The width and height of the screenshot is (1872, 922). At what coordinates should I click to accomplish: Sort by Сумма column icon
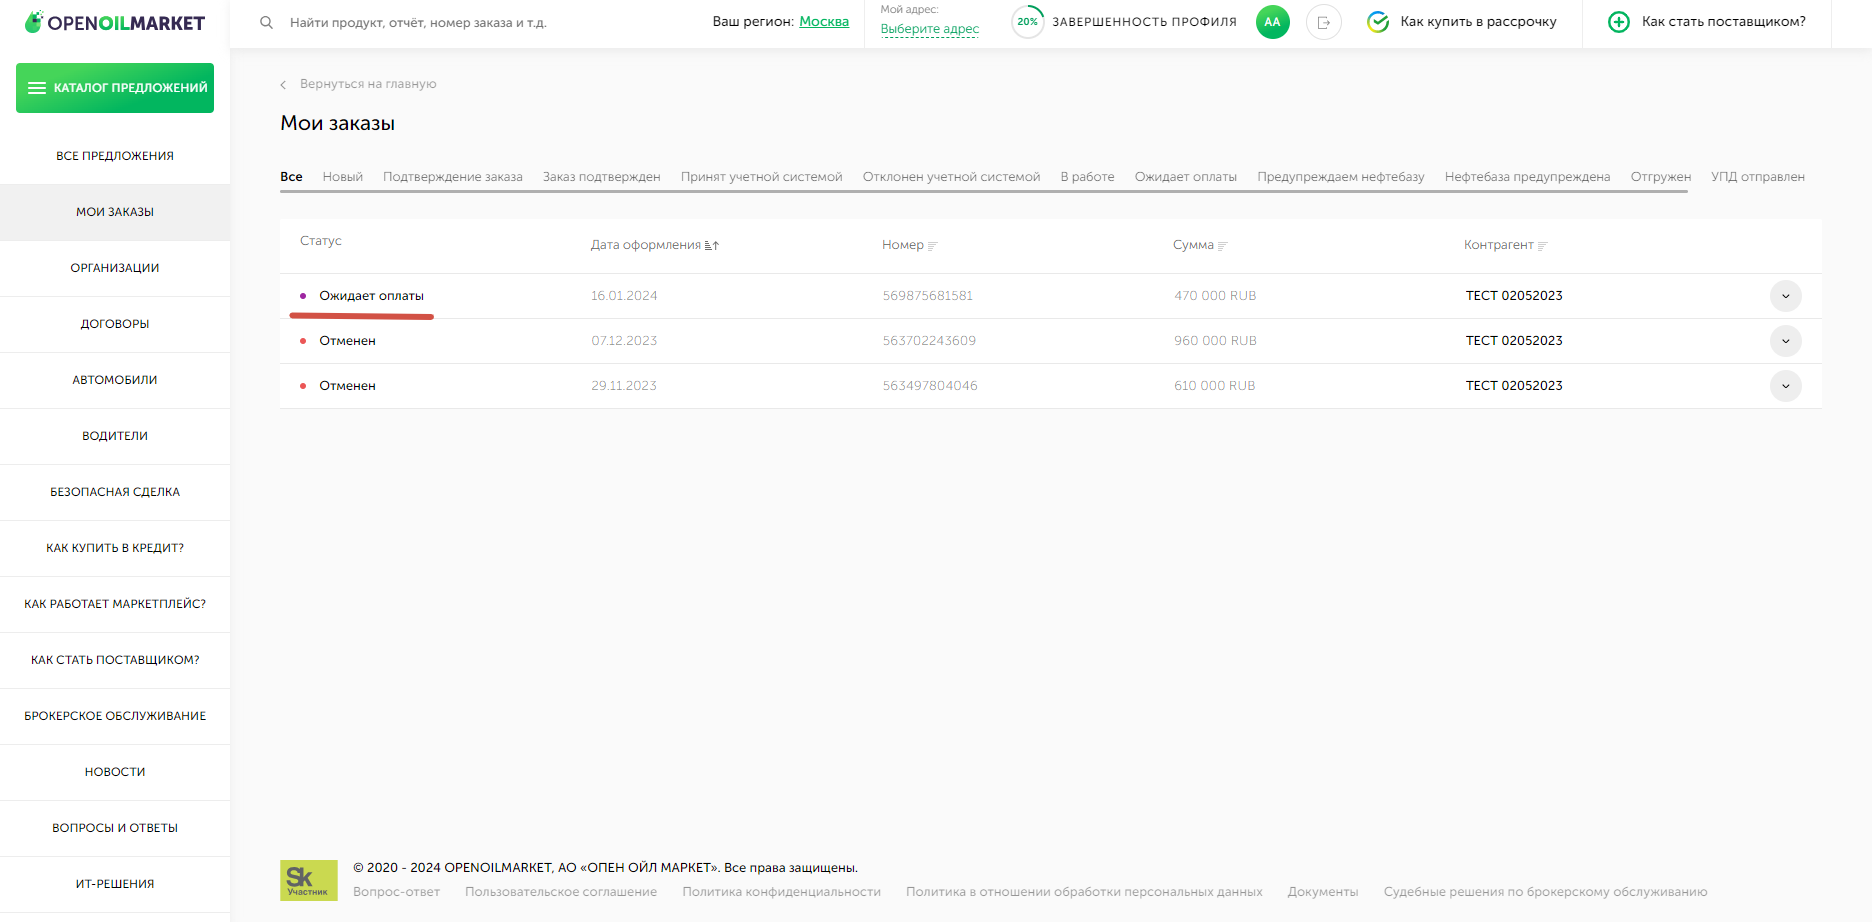[1222, 246]
